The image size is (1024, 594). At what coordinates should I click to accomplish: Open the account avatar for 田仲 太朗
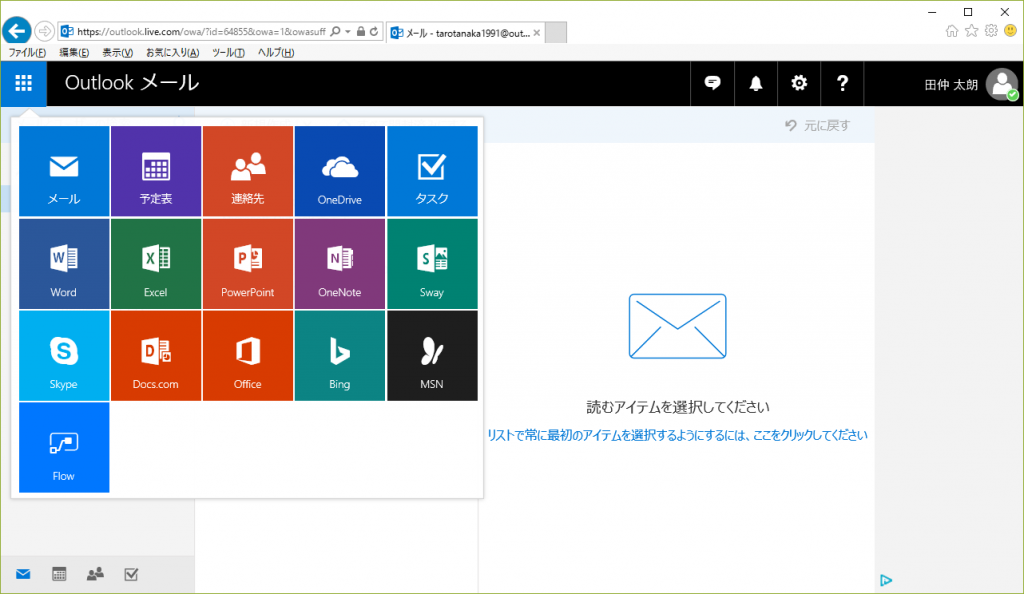point(1002,84)
